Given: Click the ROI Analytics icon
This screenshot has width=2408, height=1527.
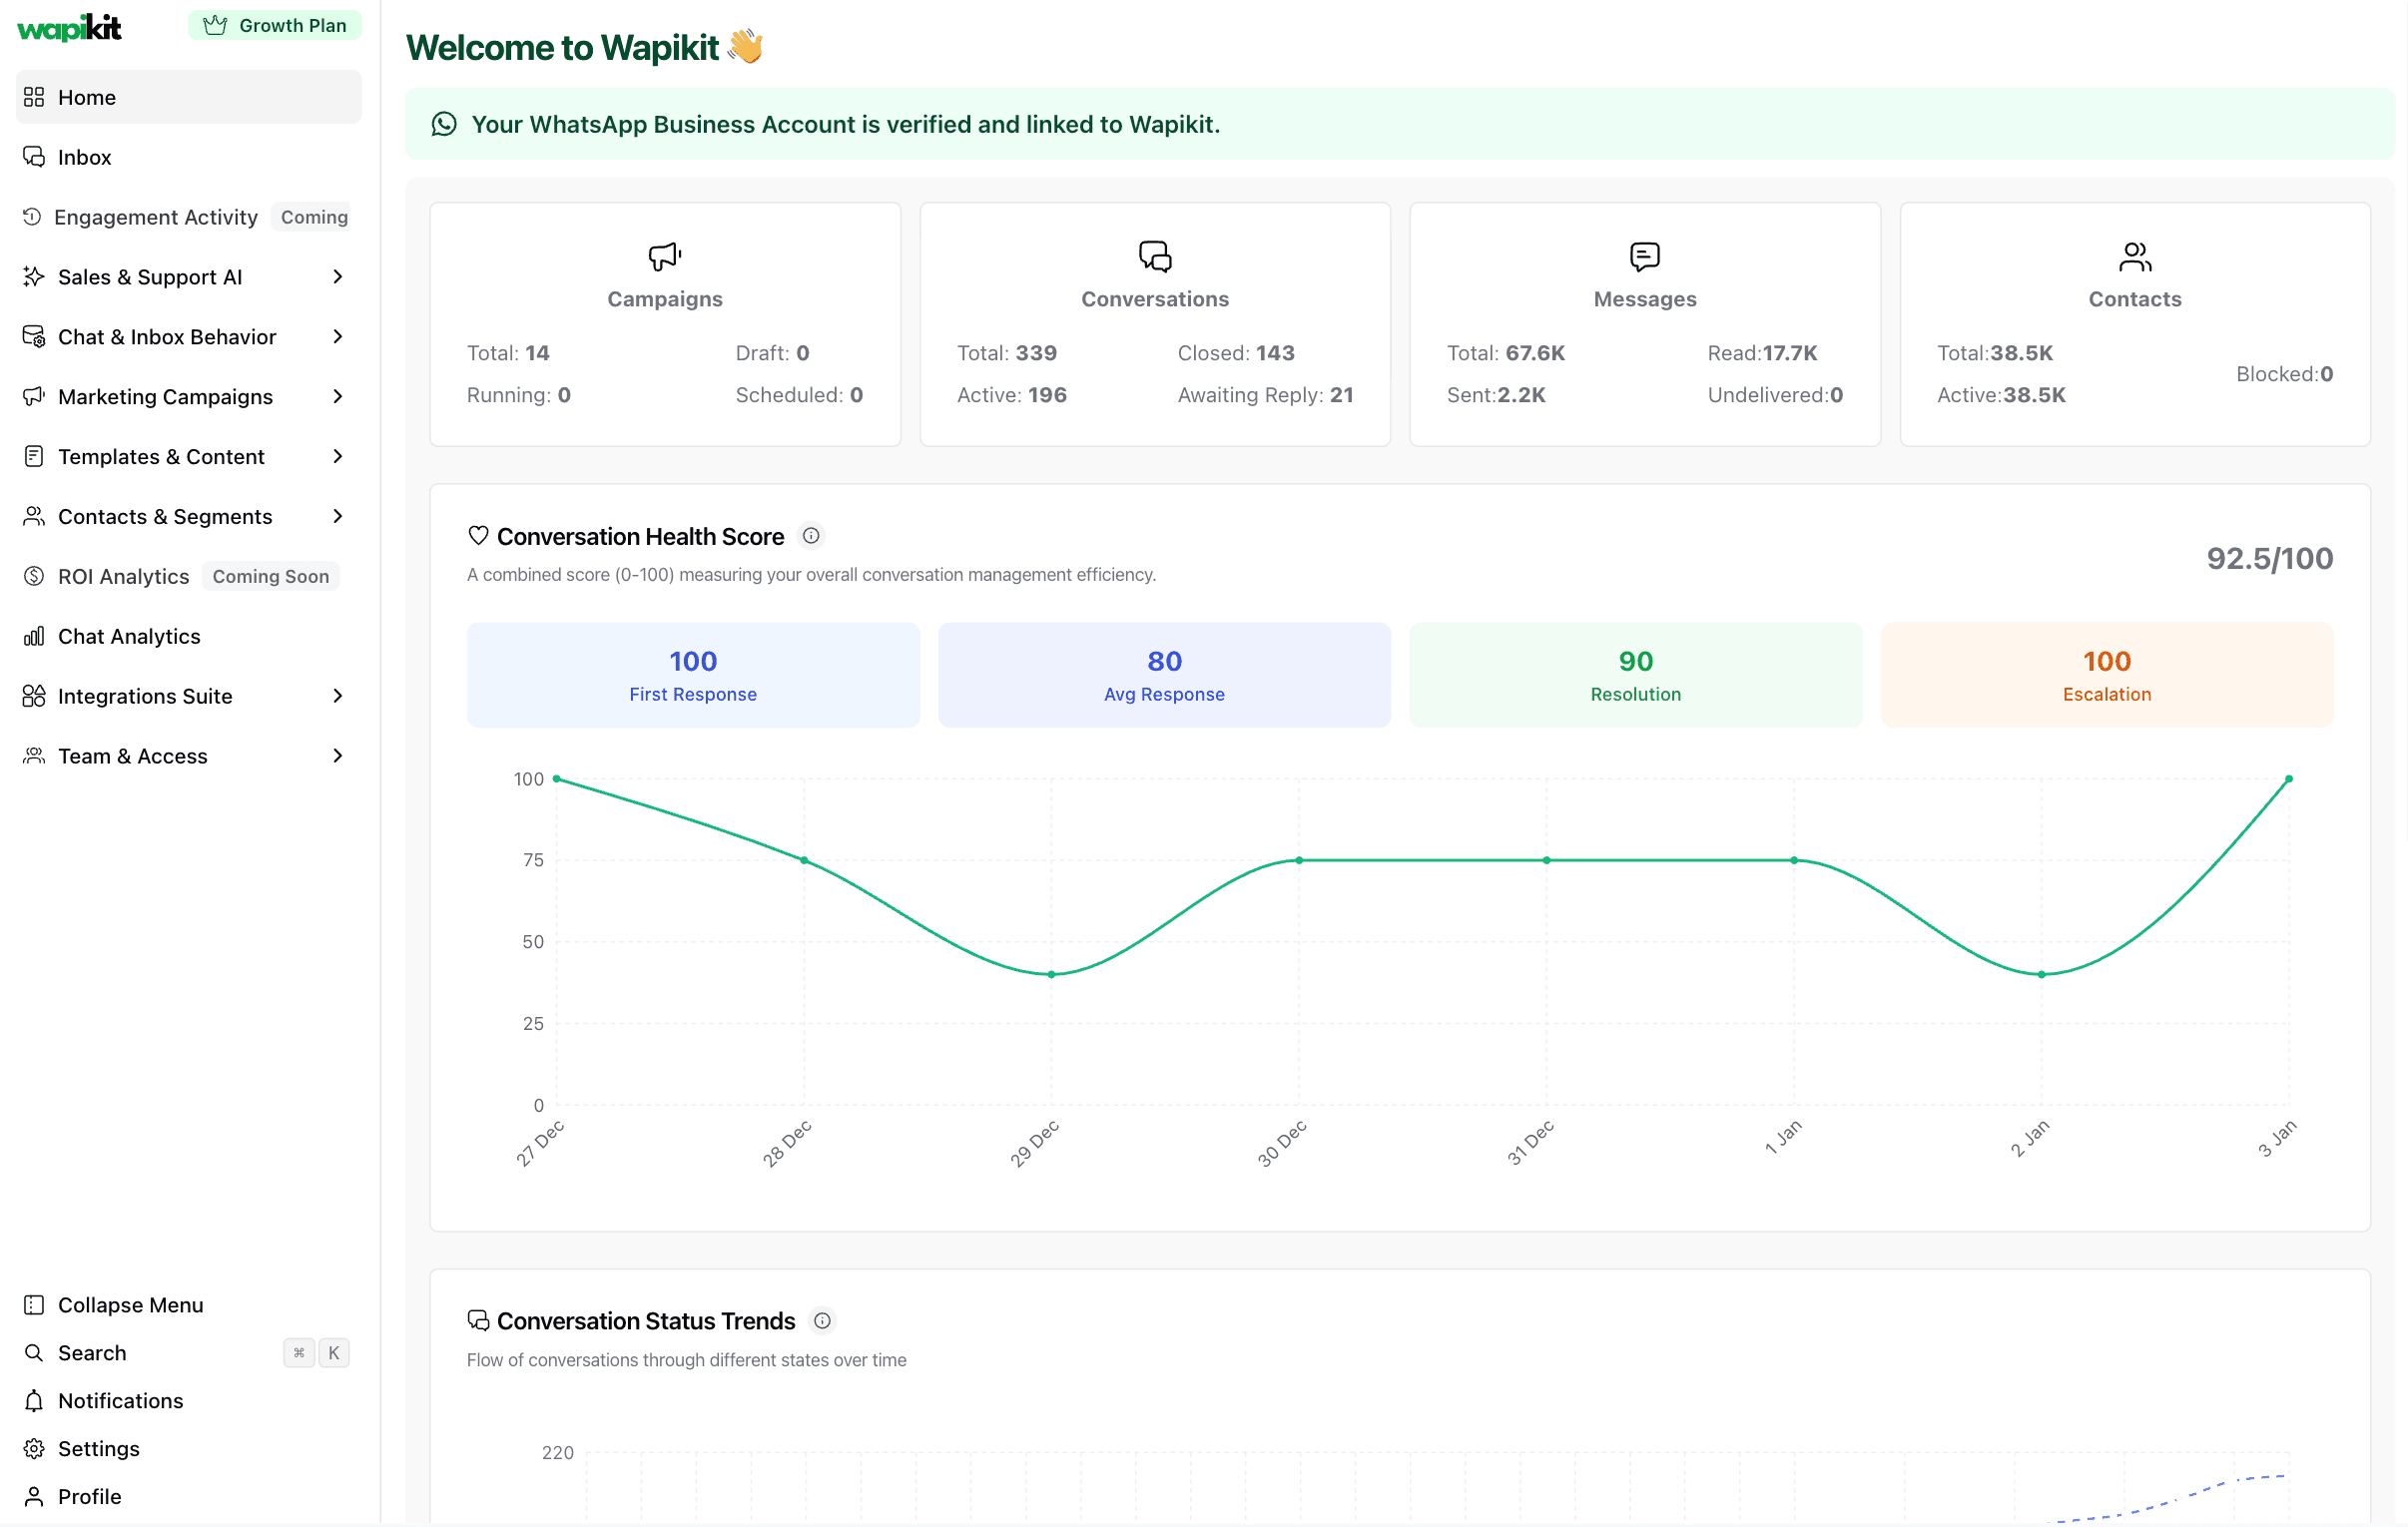Looking at the screenshot, I should point(33,576).
